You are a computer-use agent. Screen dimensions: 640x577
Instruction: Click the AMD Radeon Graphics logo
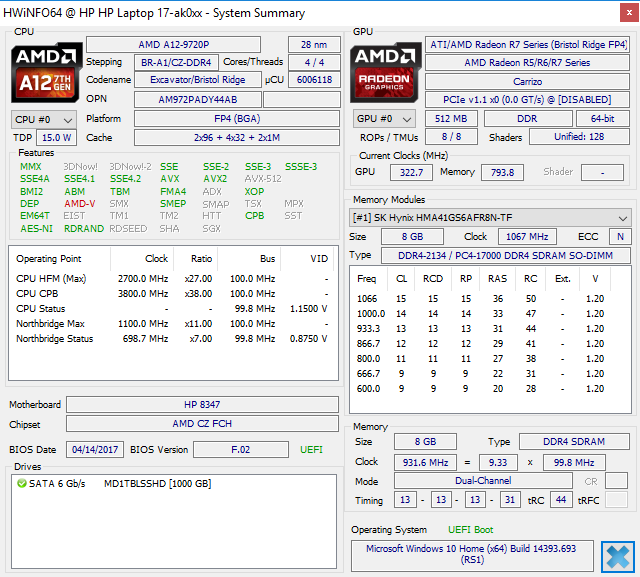point(385,73)
